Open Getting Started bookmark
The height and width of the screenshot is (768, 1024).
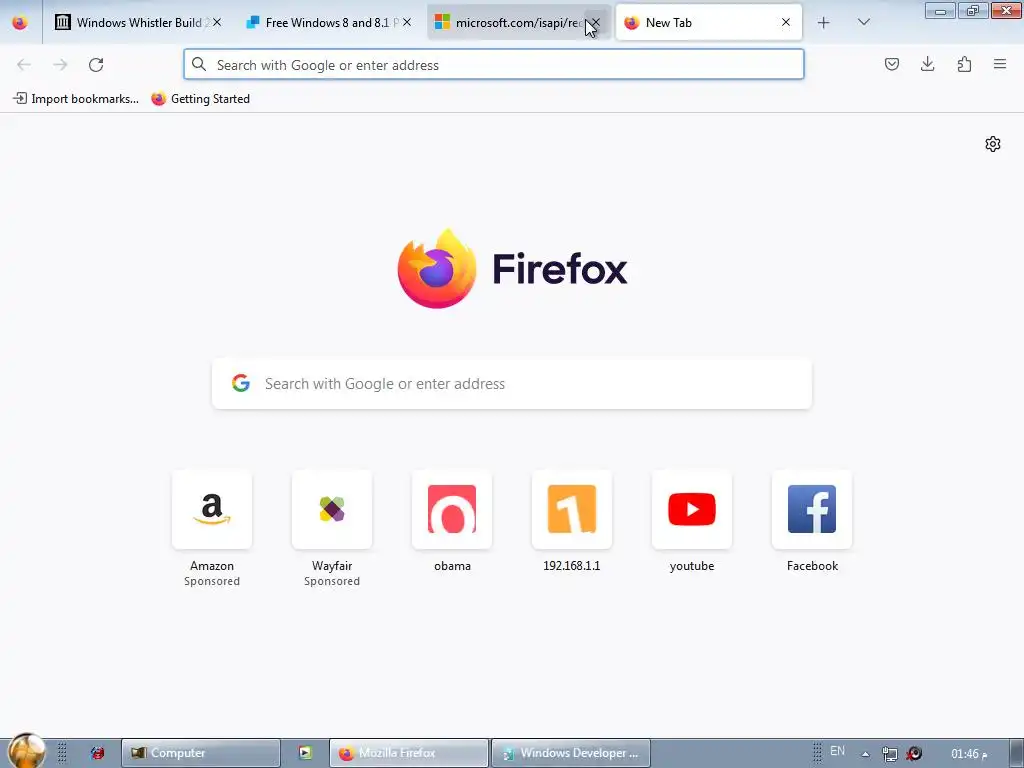(200, 99)
